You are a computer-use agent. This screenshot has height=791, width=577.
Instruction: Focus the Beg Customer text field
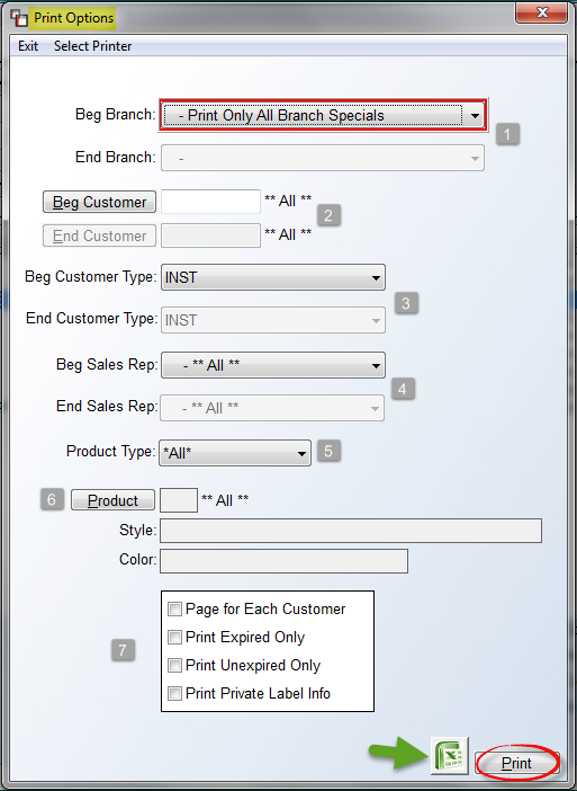pyautogui.click(x=211, y=202)
